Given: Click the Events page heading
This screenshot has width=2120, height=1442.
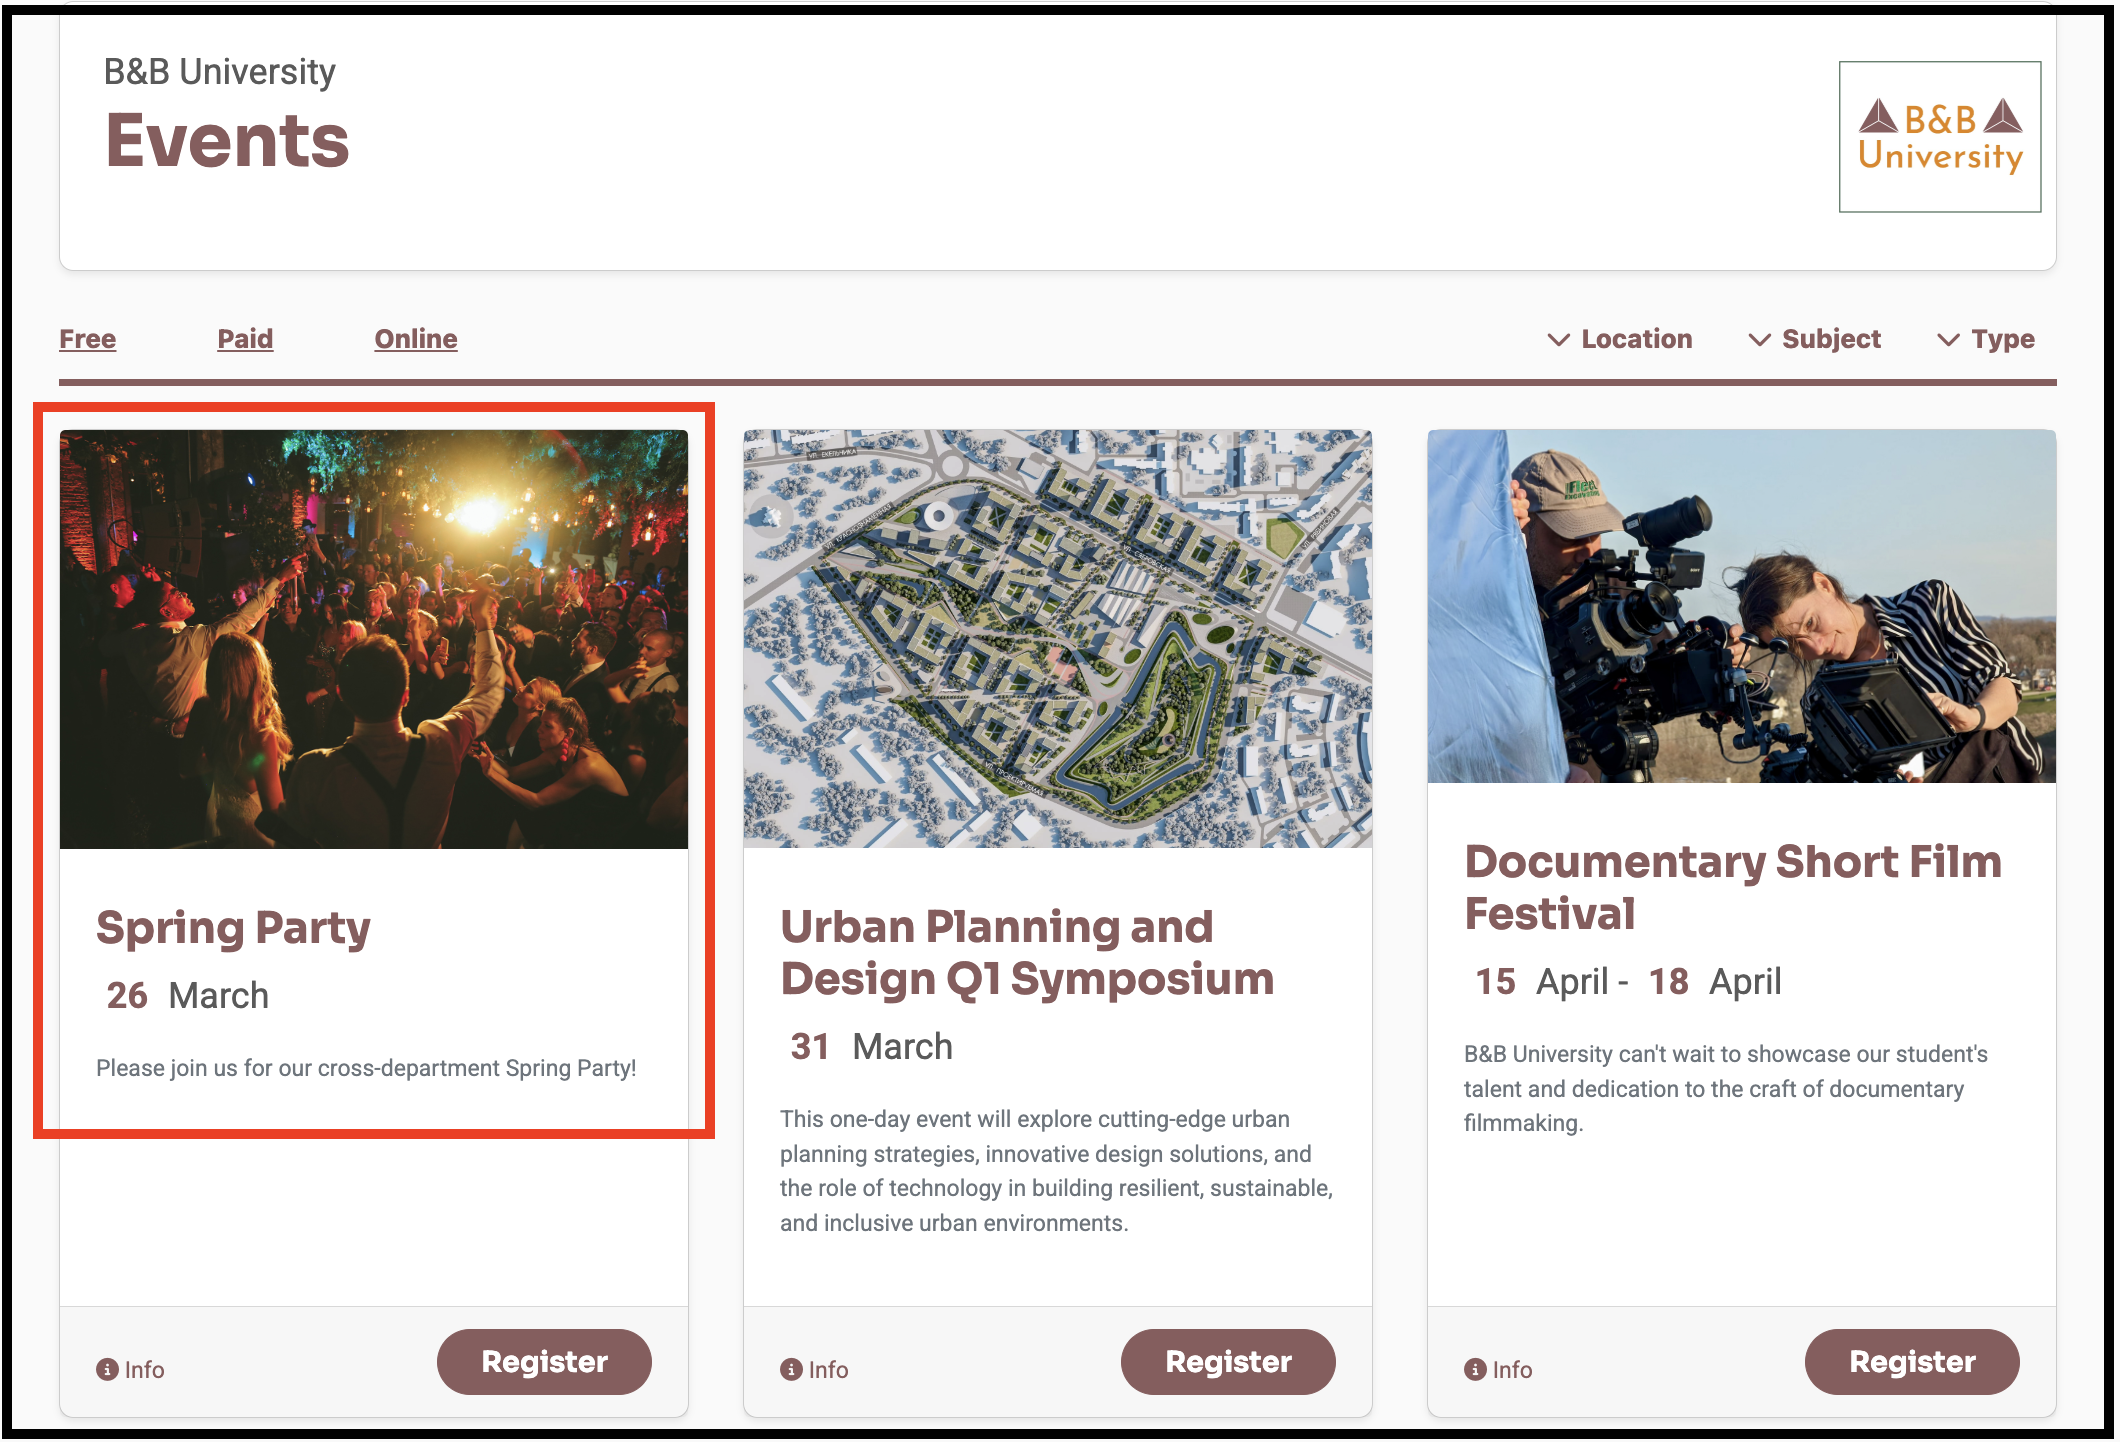Looking at the screenshot, I should click(x=228, y=140).
